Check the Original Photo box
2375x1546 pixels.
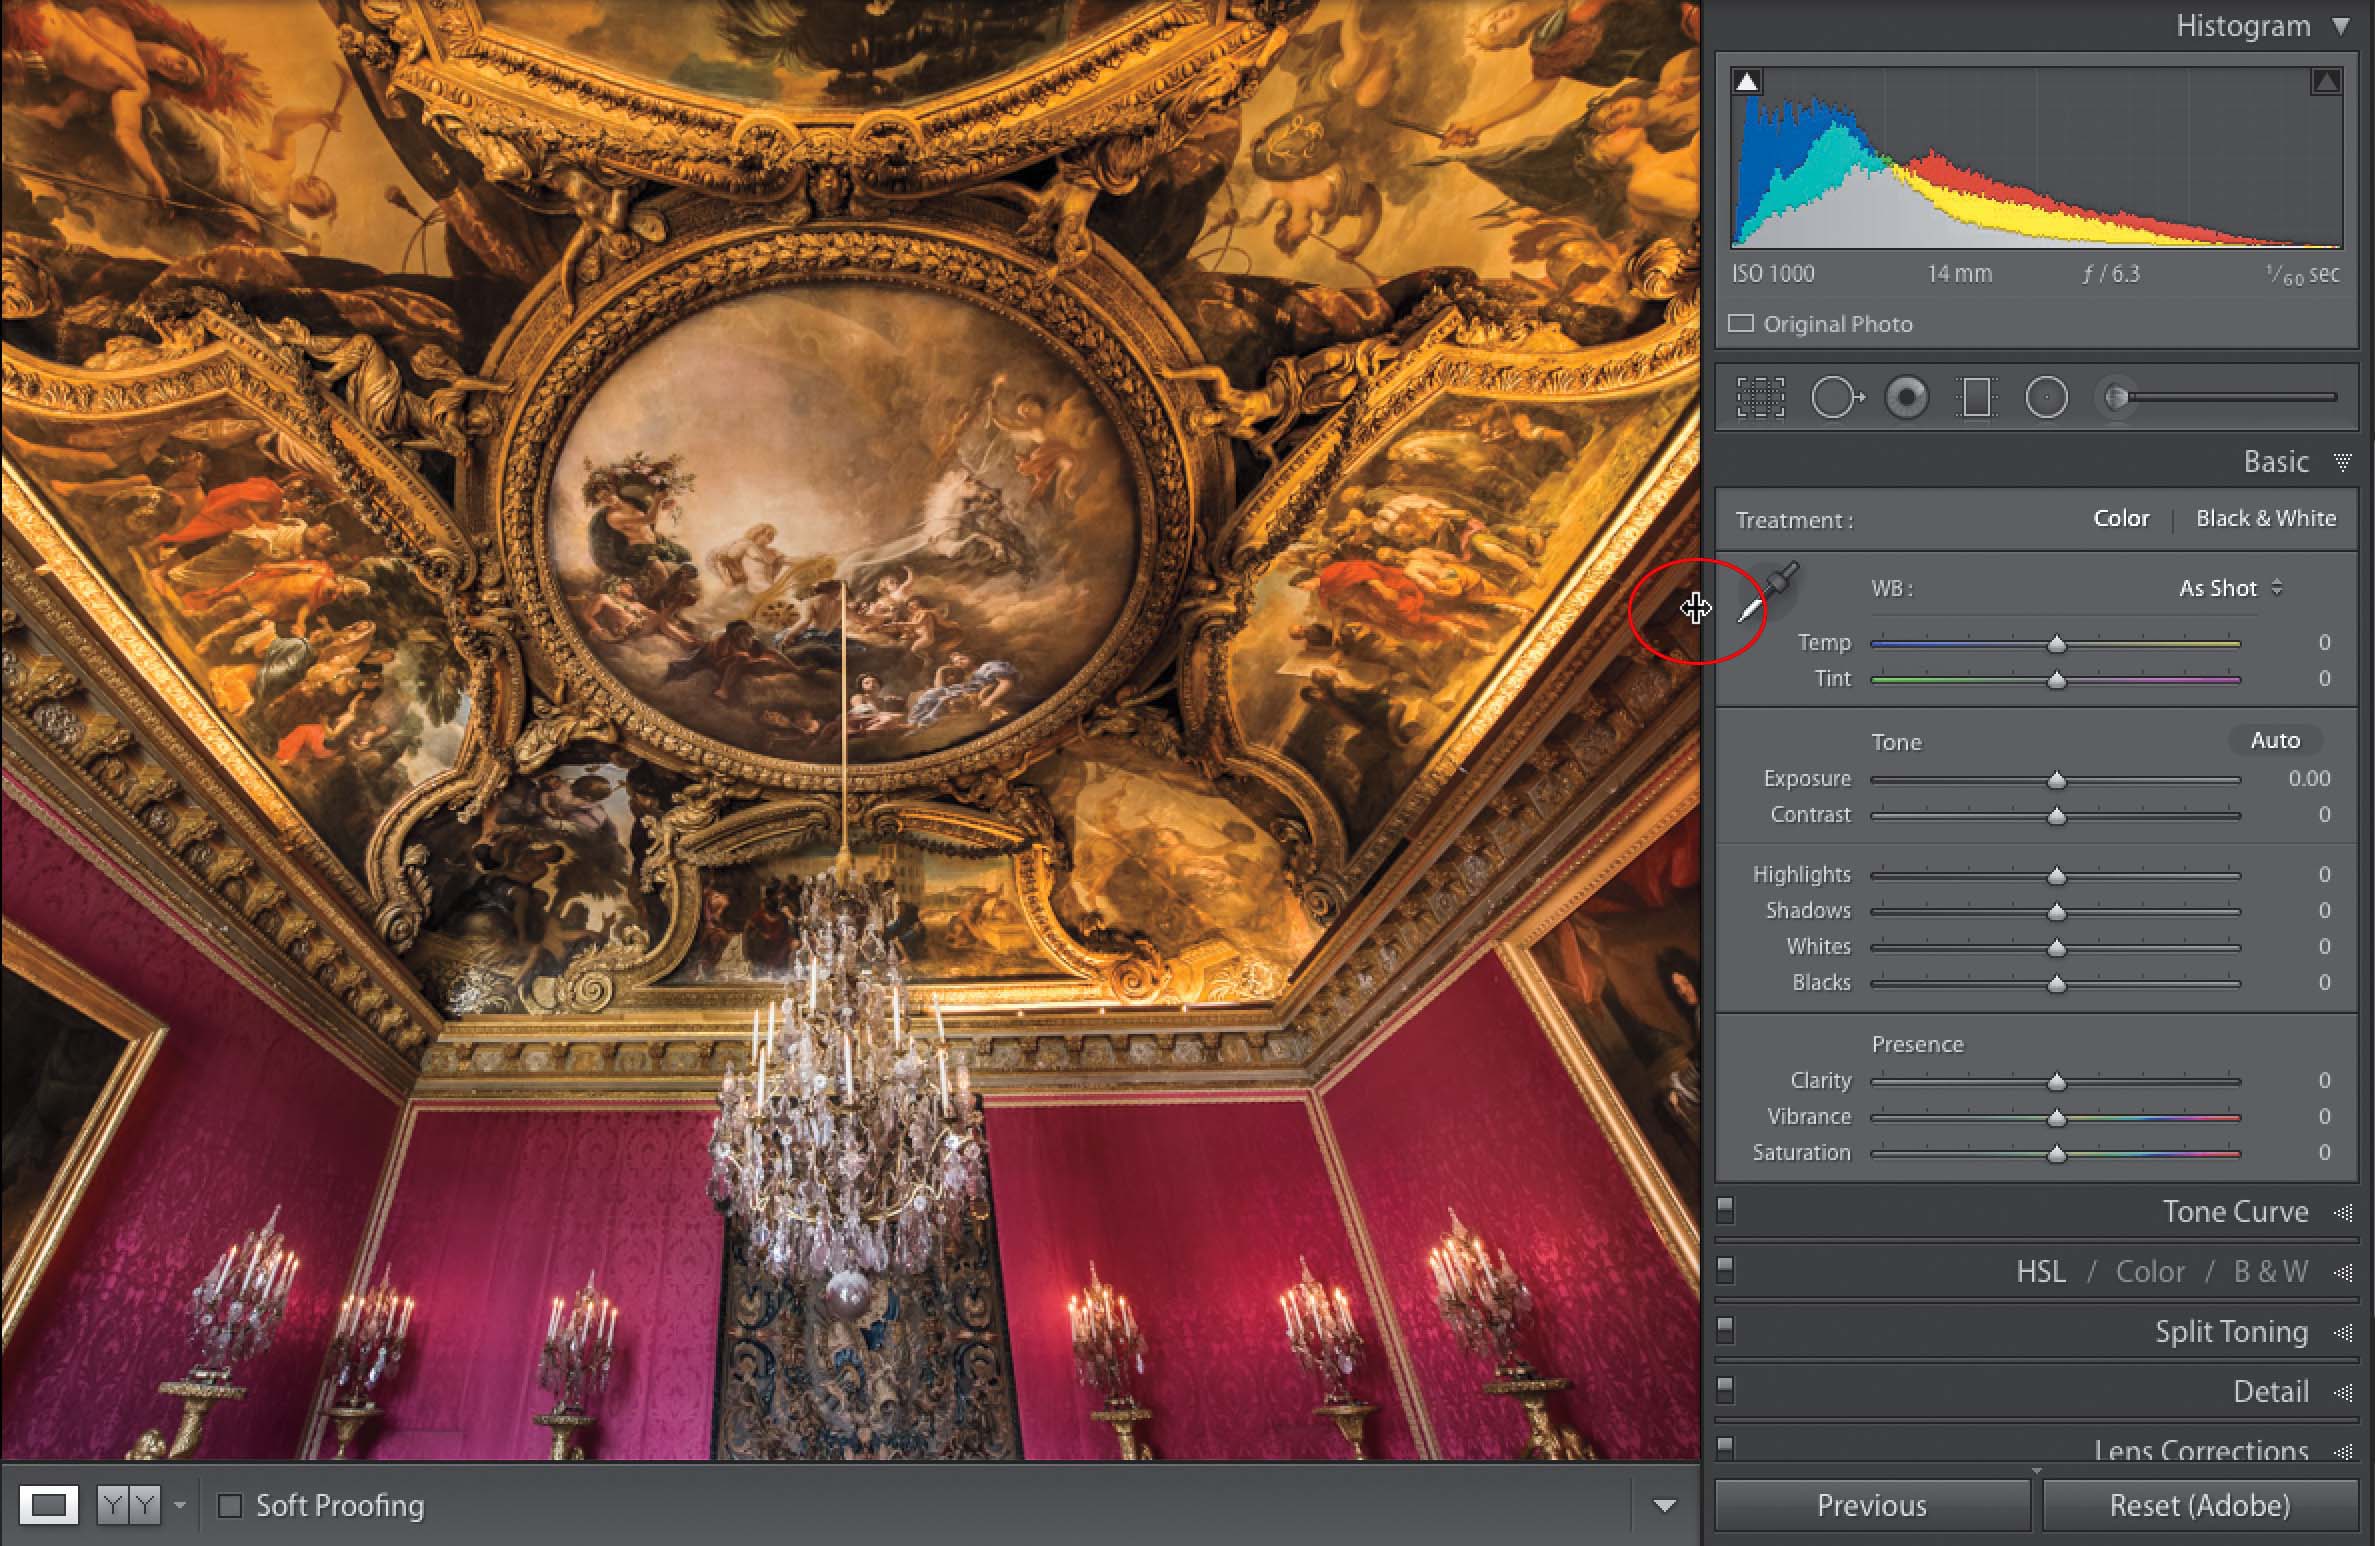click(1741, 324)
